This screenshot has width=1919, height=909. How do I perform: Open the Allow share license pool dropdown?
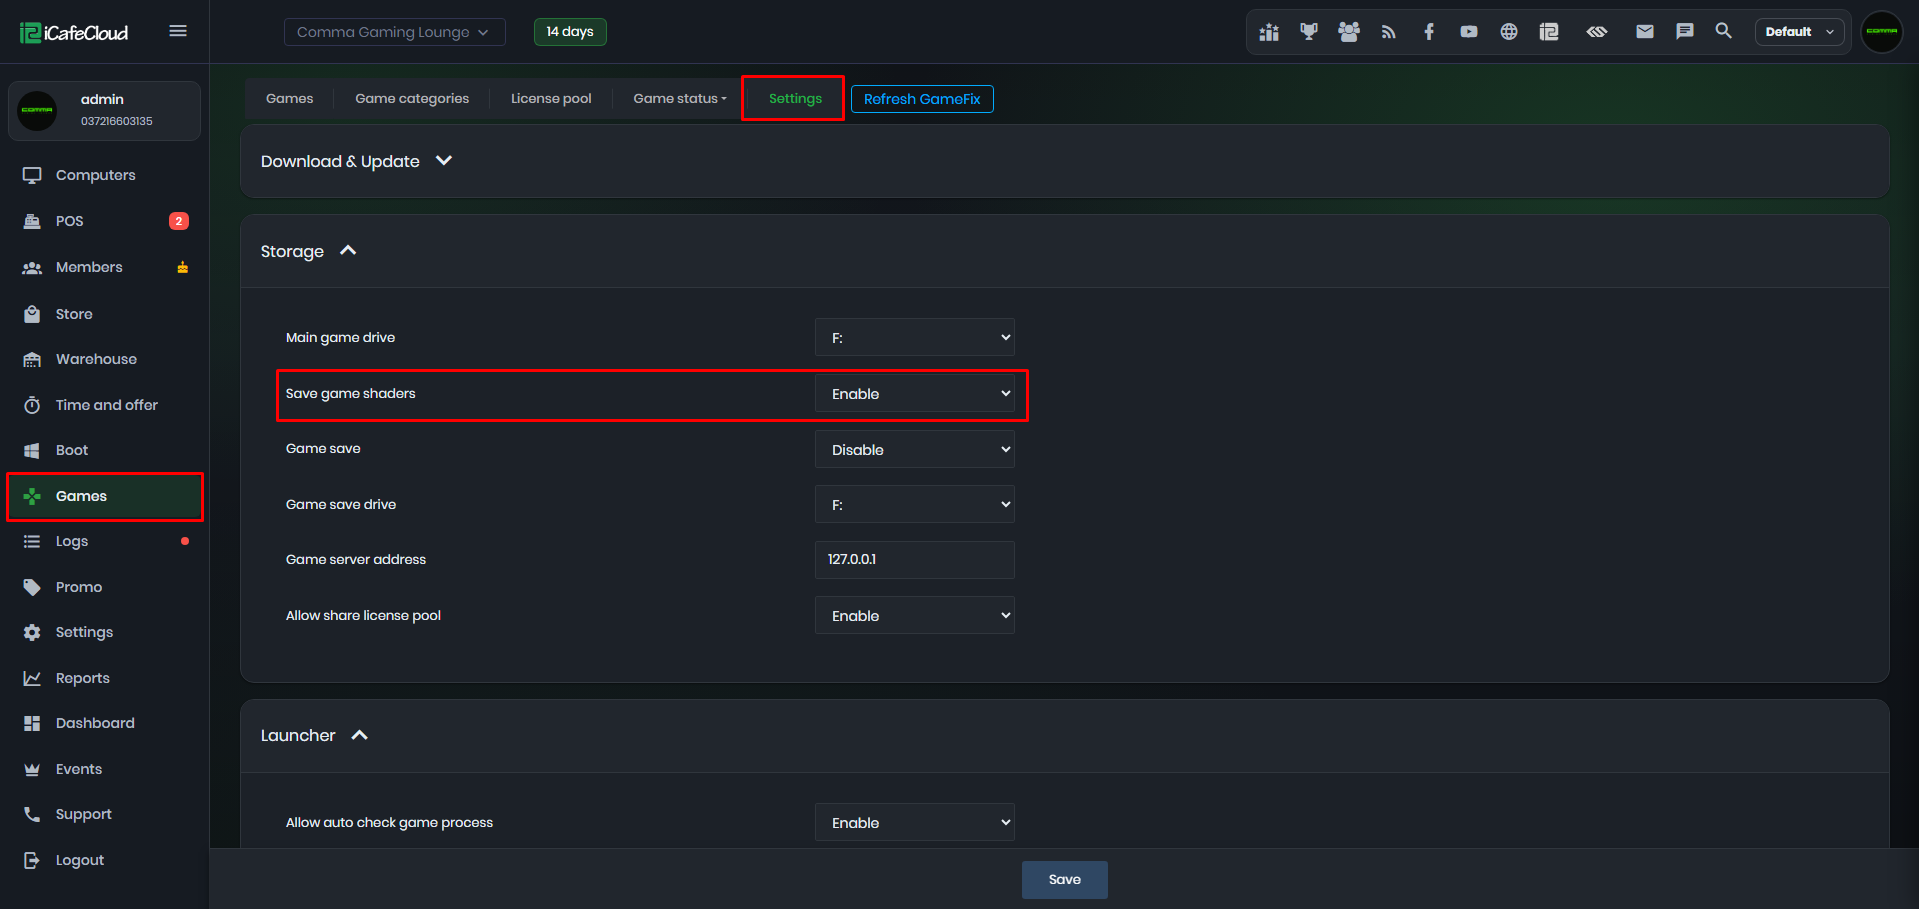click(x=915, y=615)
